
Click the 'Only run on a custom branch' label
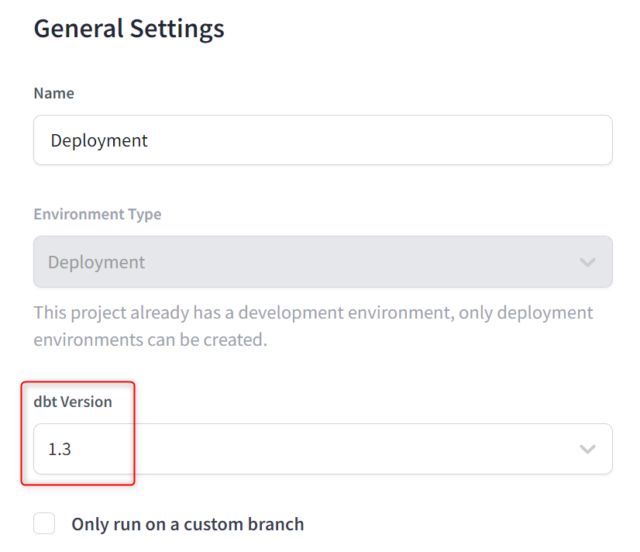click(x=188, y=524)
